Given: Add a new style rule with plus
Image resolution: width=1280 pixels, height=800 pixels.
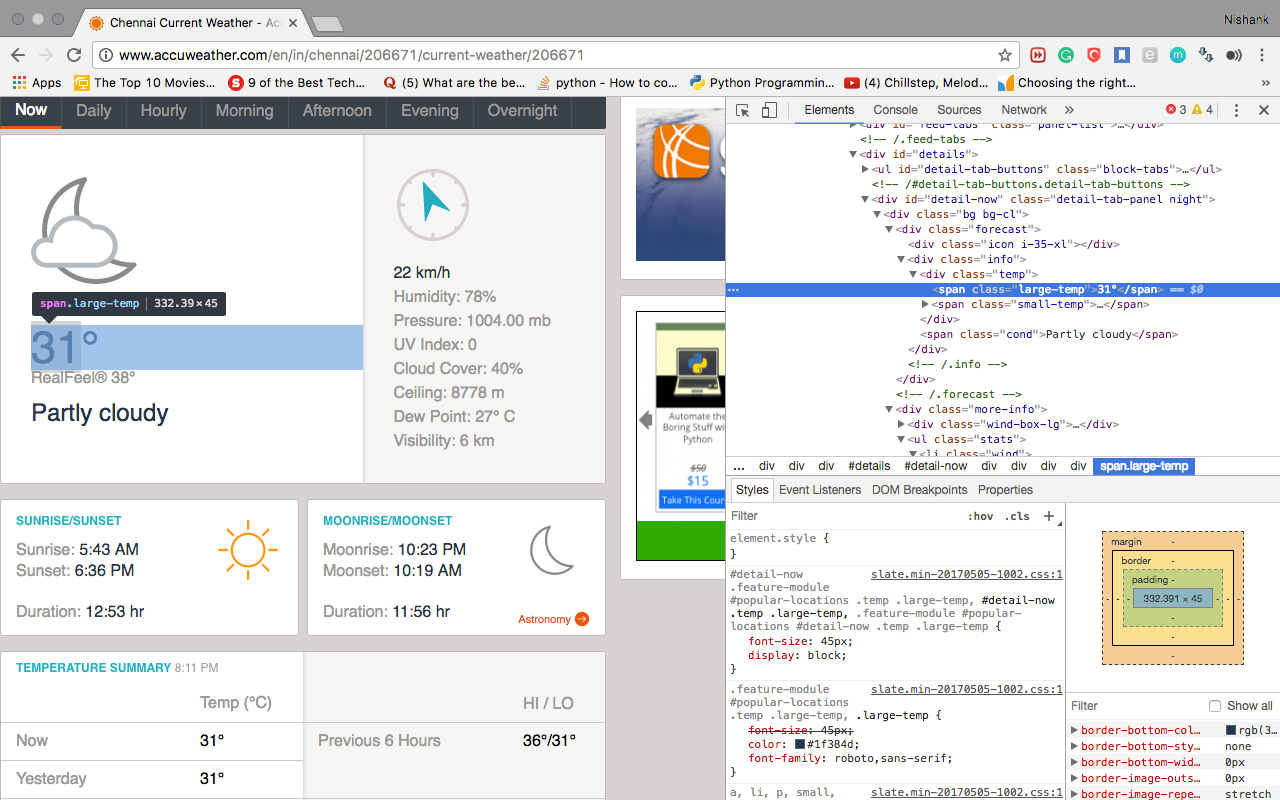Looking at the screenshot, I should pyautogui.click(x=1049, y=516).
